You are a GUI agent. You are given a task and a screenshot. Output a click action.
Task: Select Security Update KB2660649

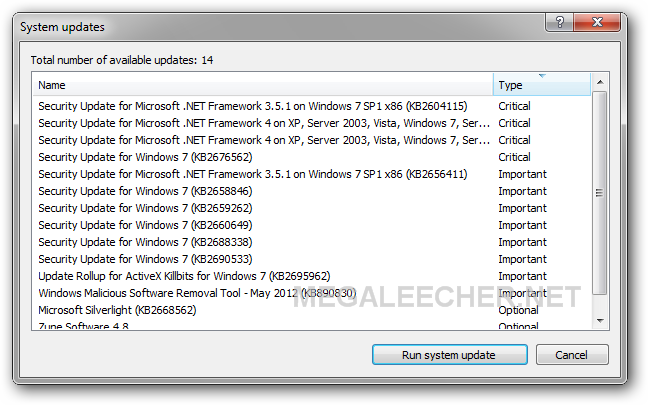(312, 225)
